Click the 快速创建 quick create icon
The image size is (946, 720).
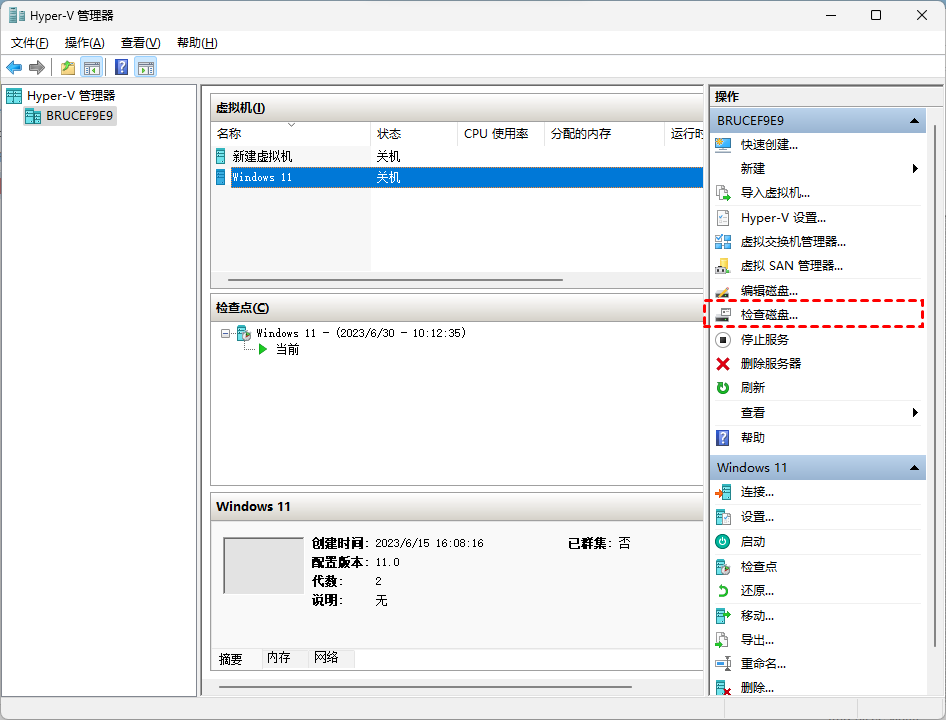723,144
